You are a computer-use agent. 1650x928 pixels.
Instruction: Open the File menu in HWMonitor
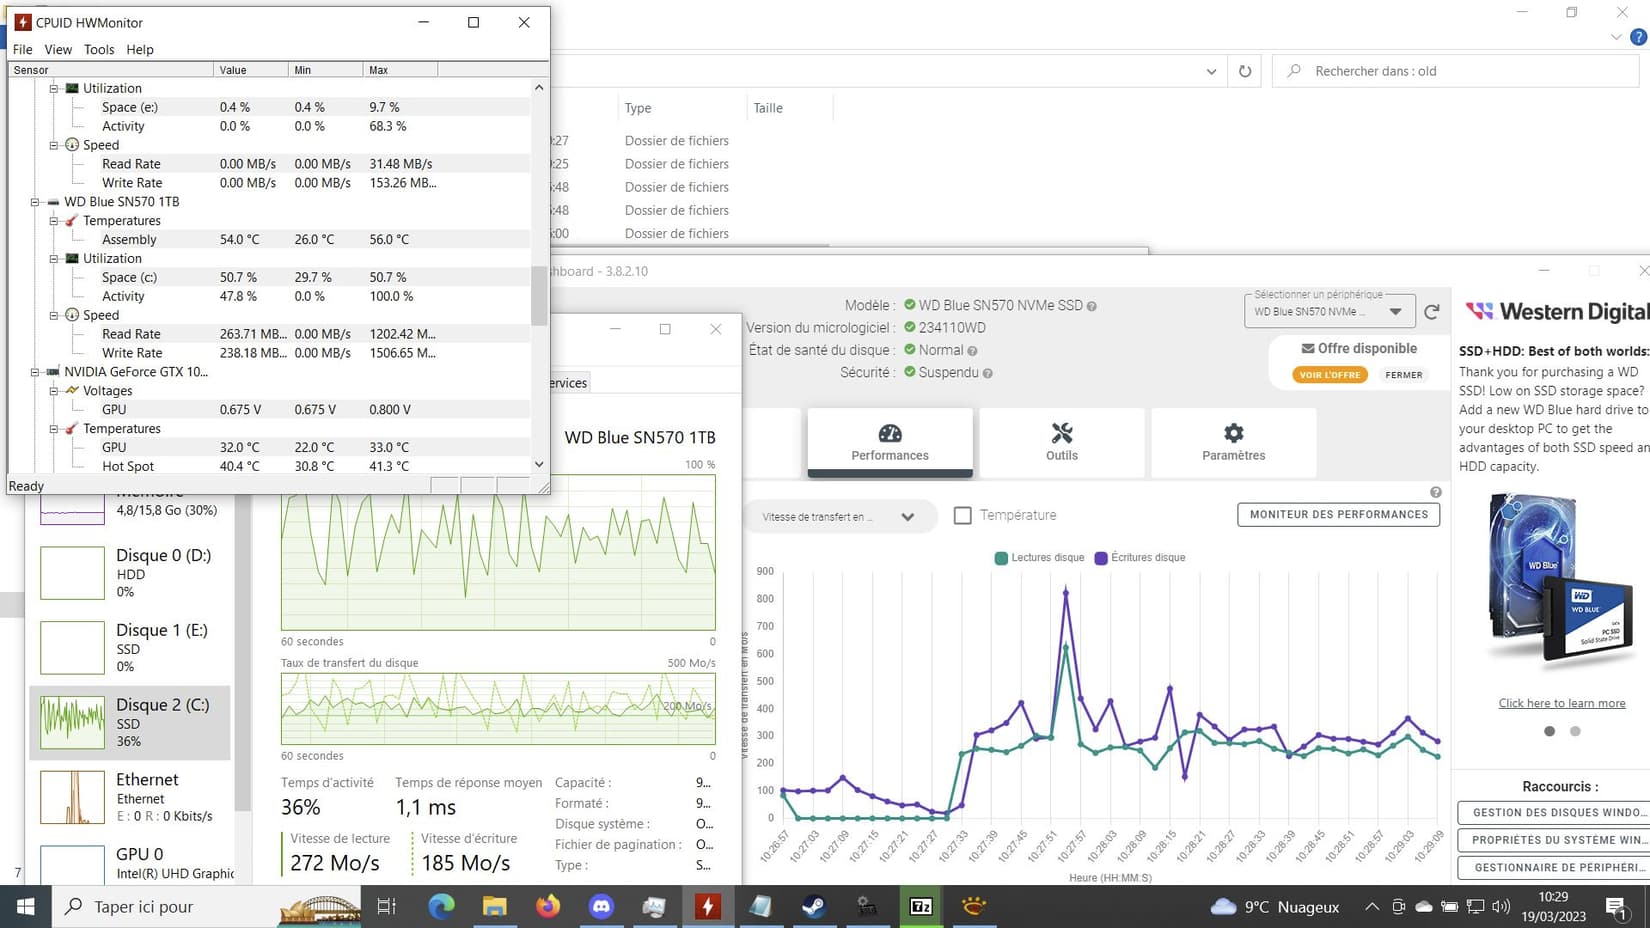(22, 49)
